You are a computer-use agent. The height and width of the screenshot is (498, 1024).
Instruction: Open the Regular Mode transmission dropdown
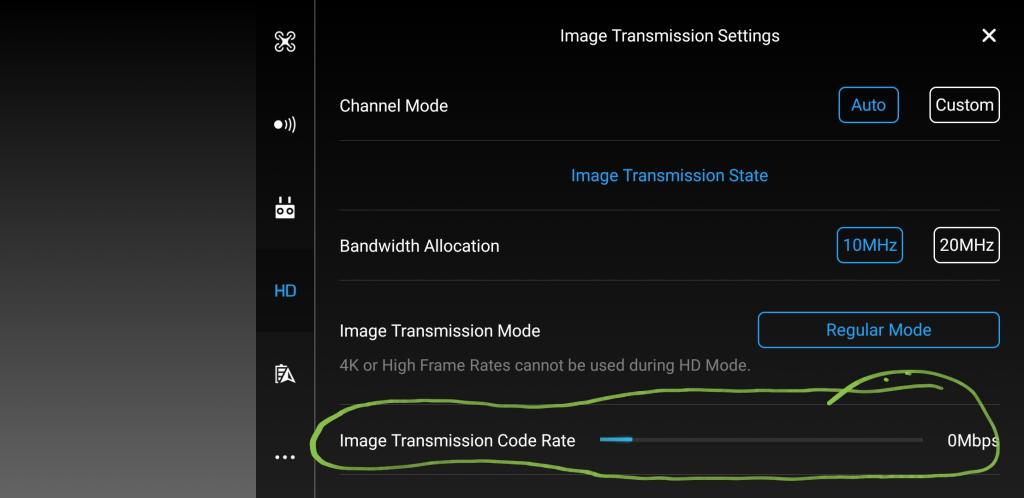[878, 330]
